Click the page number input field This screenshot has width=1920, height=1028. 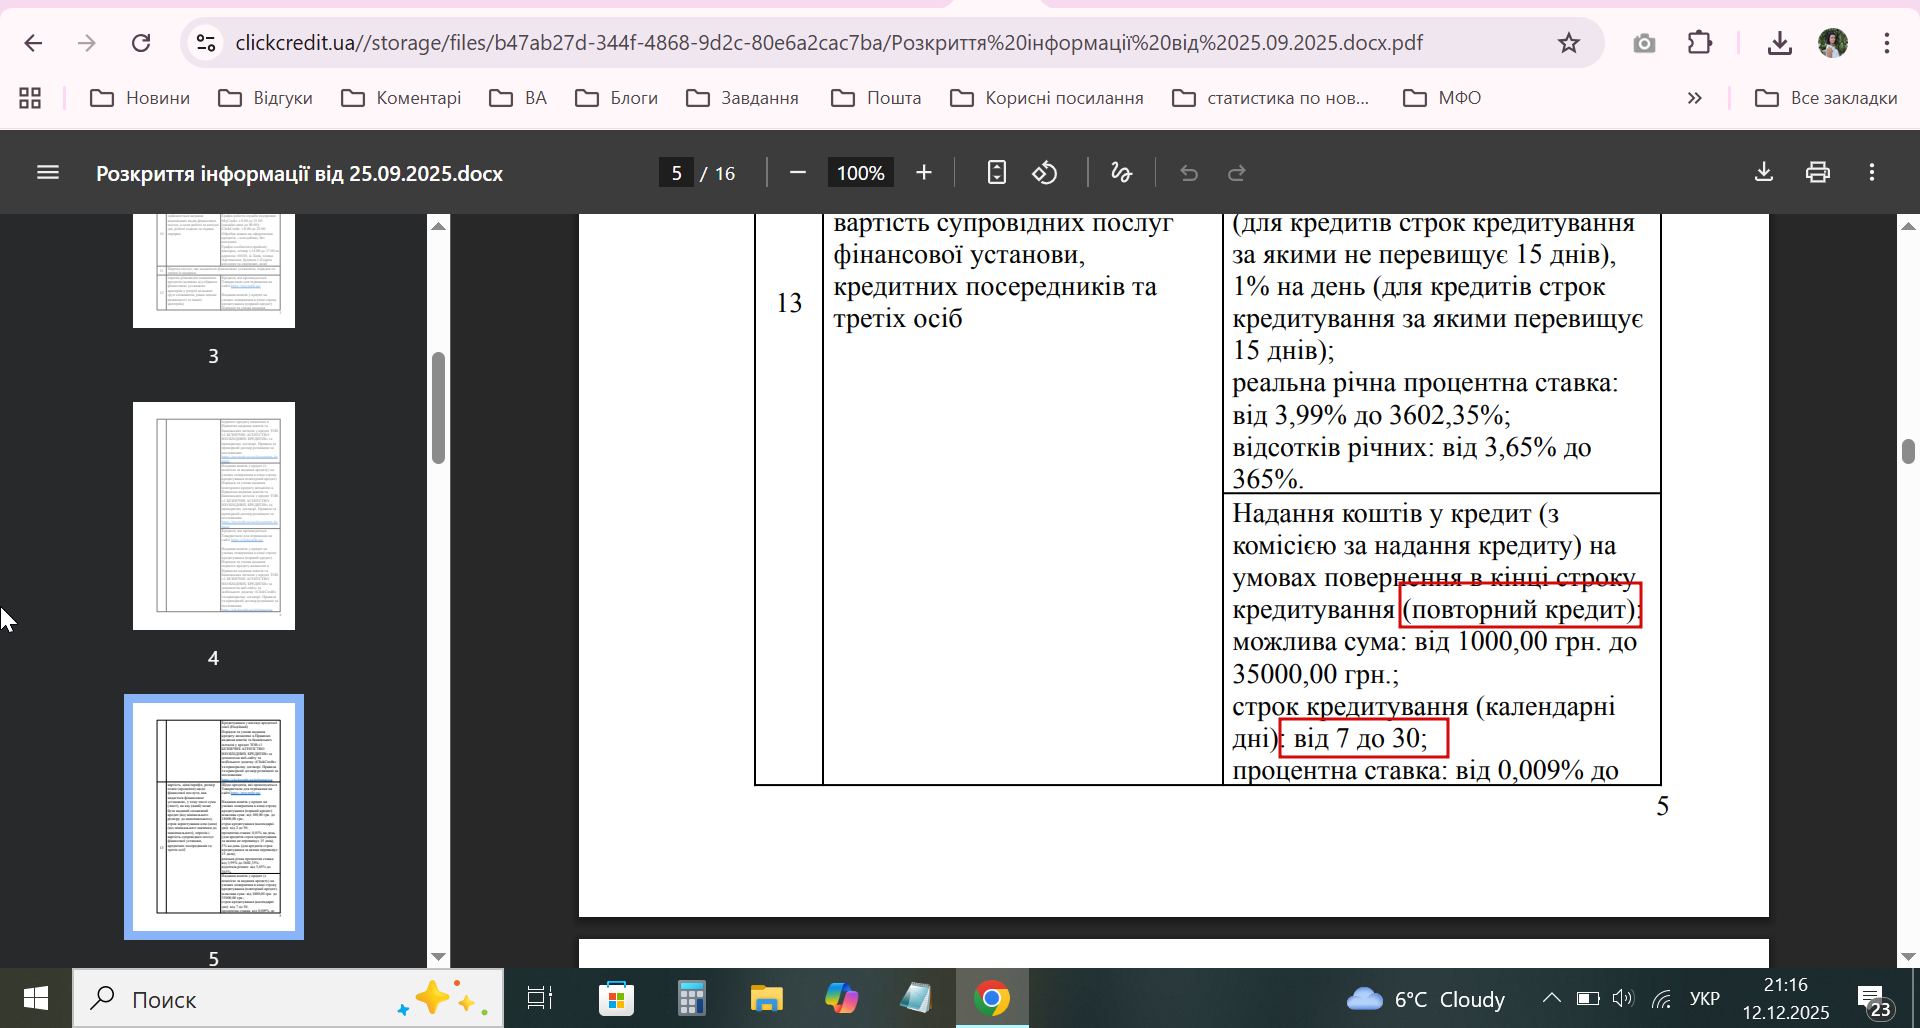tap(677, 173)
